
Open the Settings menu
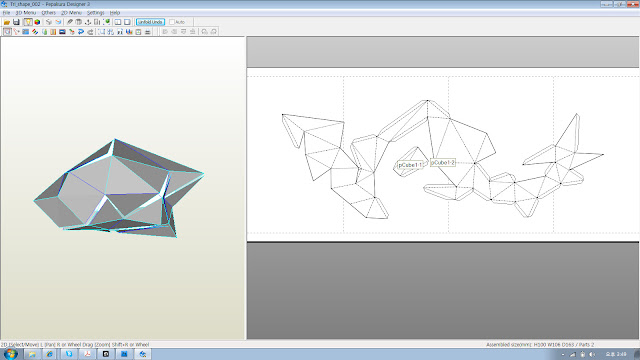tap(96, 13)
